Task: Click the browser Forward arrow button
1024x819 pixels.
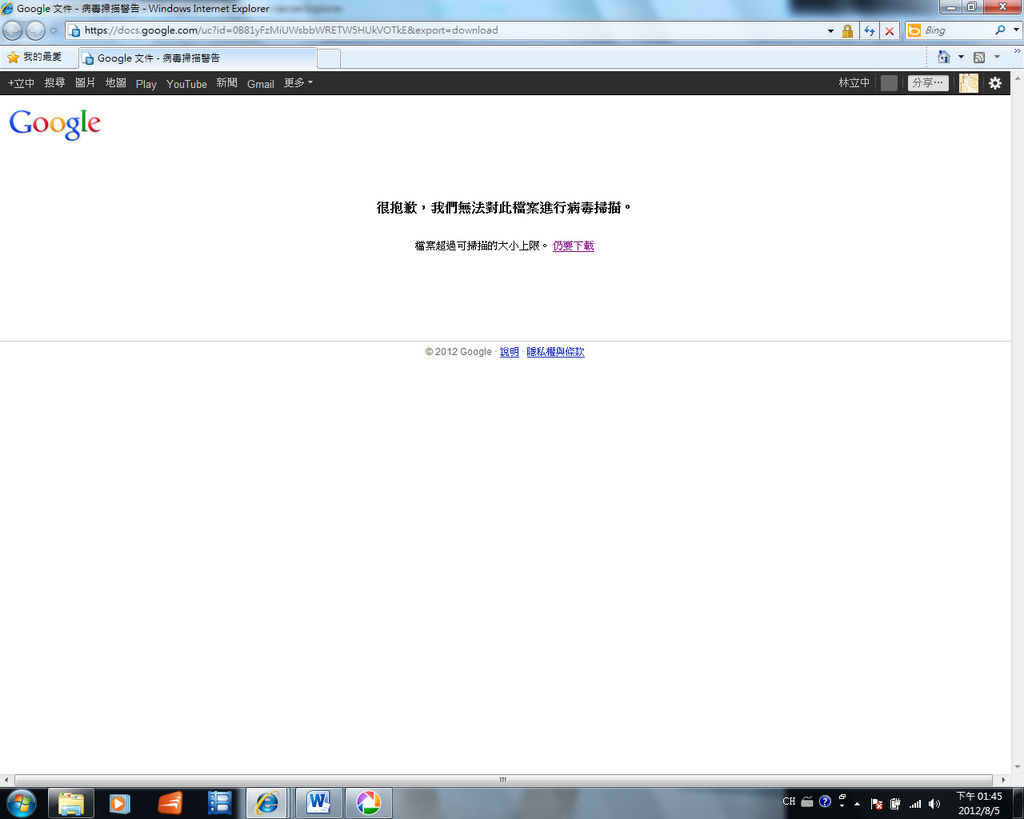Action: (35, 30)
